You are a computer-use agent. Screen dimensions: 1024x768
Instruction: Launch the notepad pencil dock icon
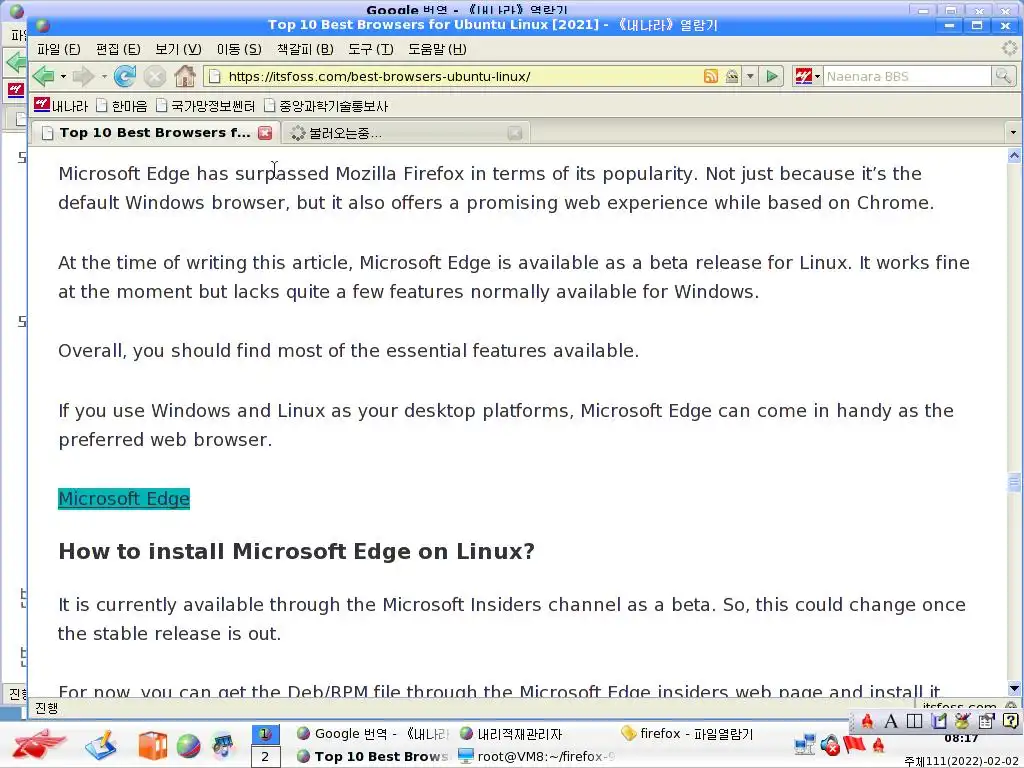coord(101,745)
